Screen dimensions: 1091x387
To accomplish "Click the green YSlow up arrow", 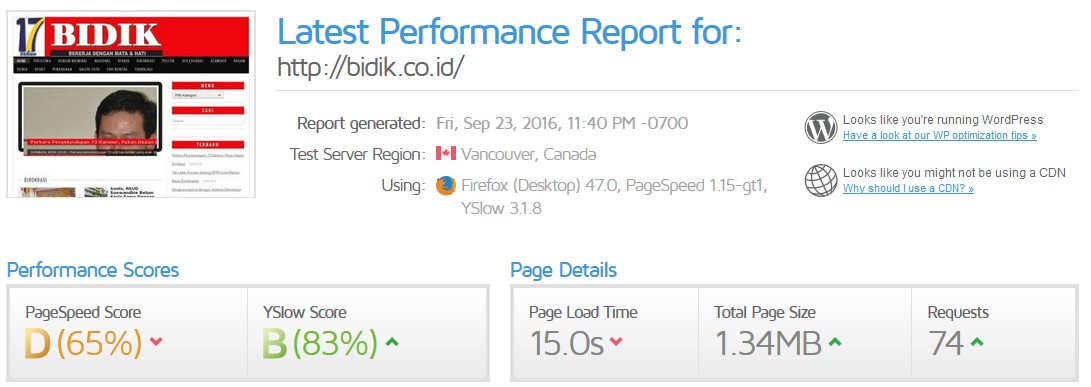I will tap(392, 342).
